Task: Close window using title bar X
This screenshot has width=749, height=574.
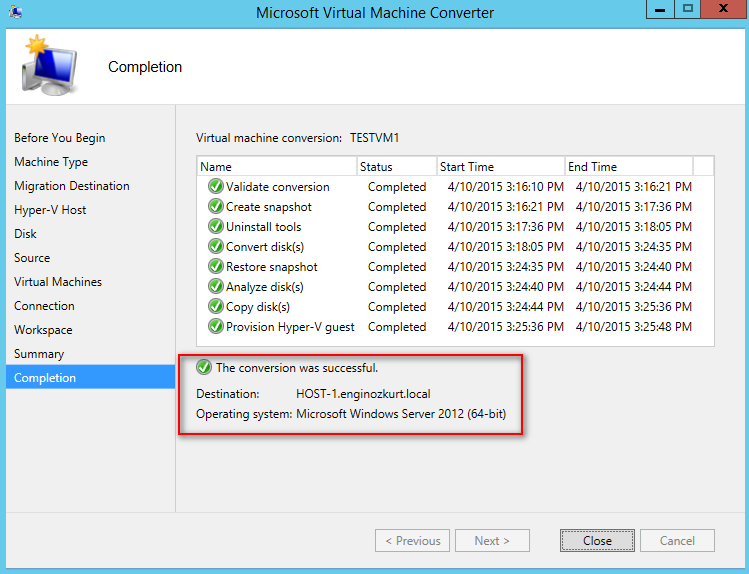Action: (x=723, y=9)
